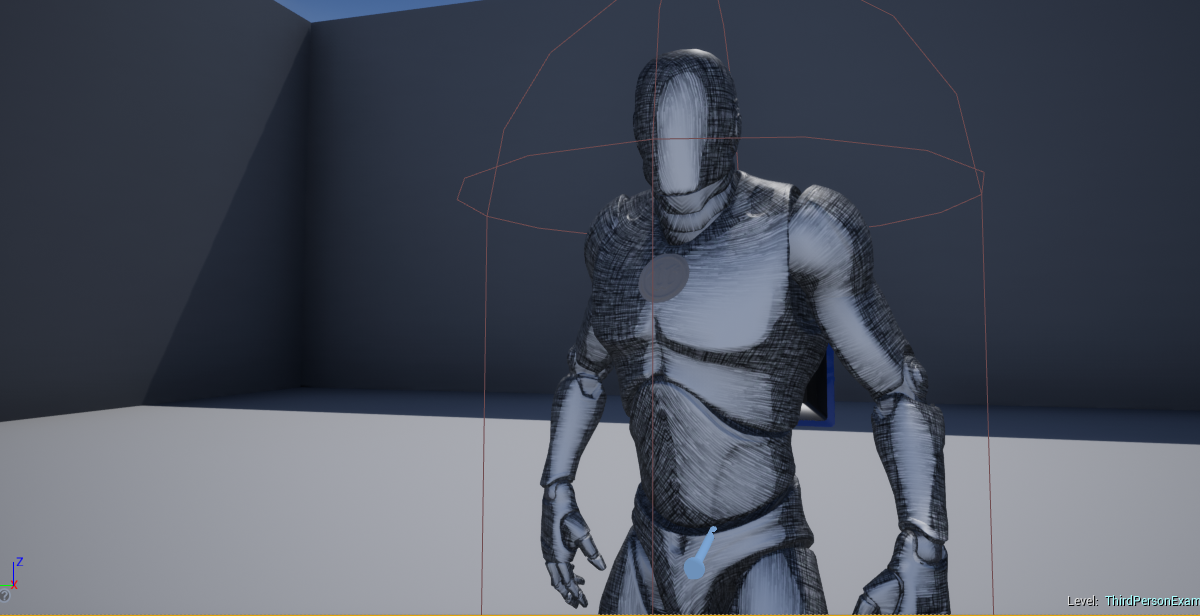Click the XYZ axis orientation indicator

point(14,573)
